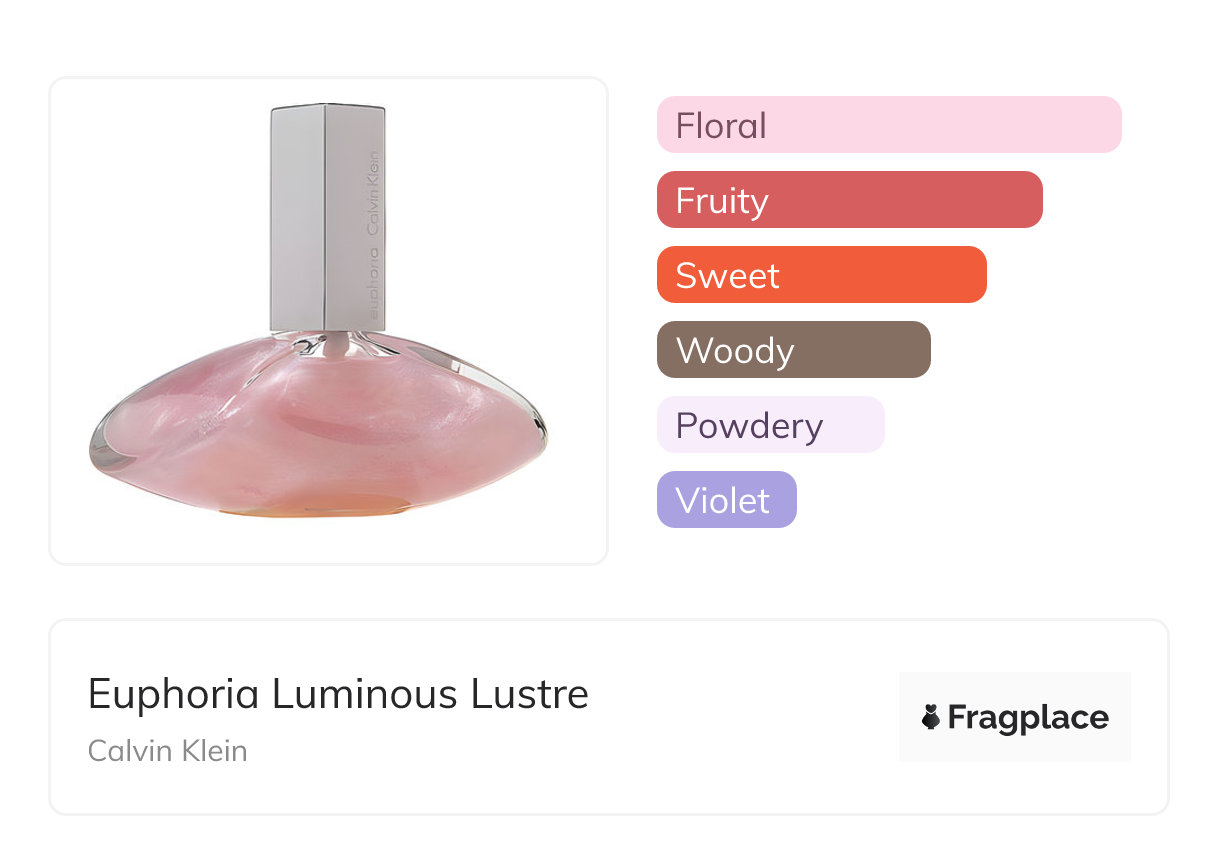This screenshot has height=864, width=1218.
Task: Click the pink perfume bottle body
Action: [320, 420]
